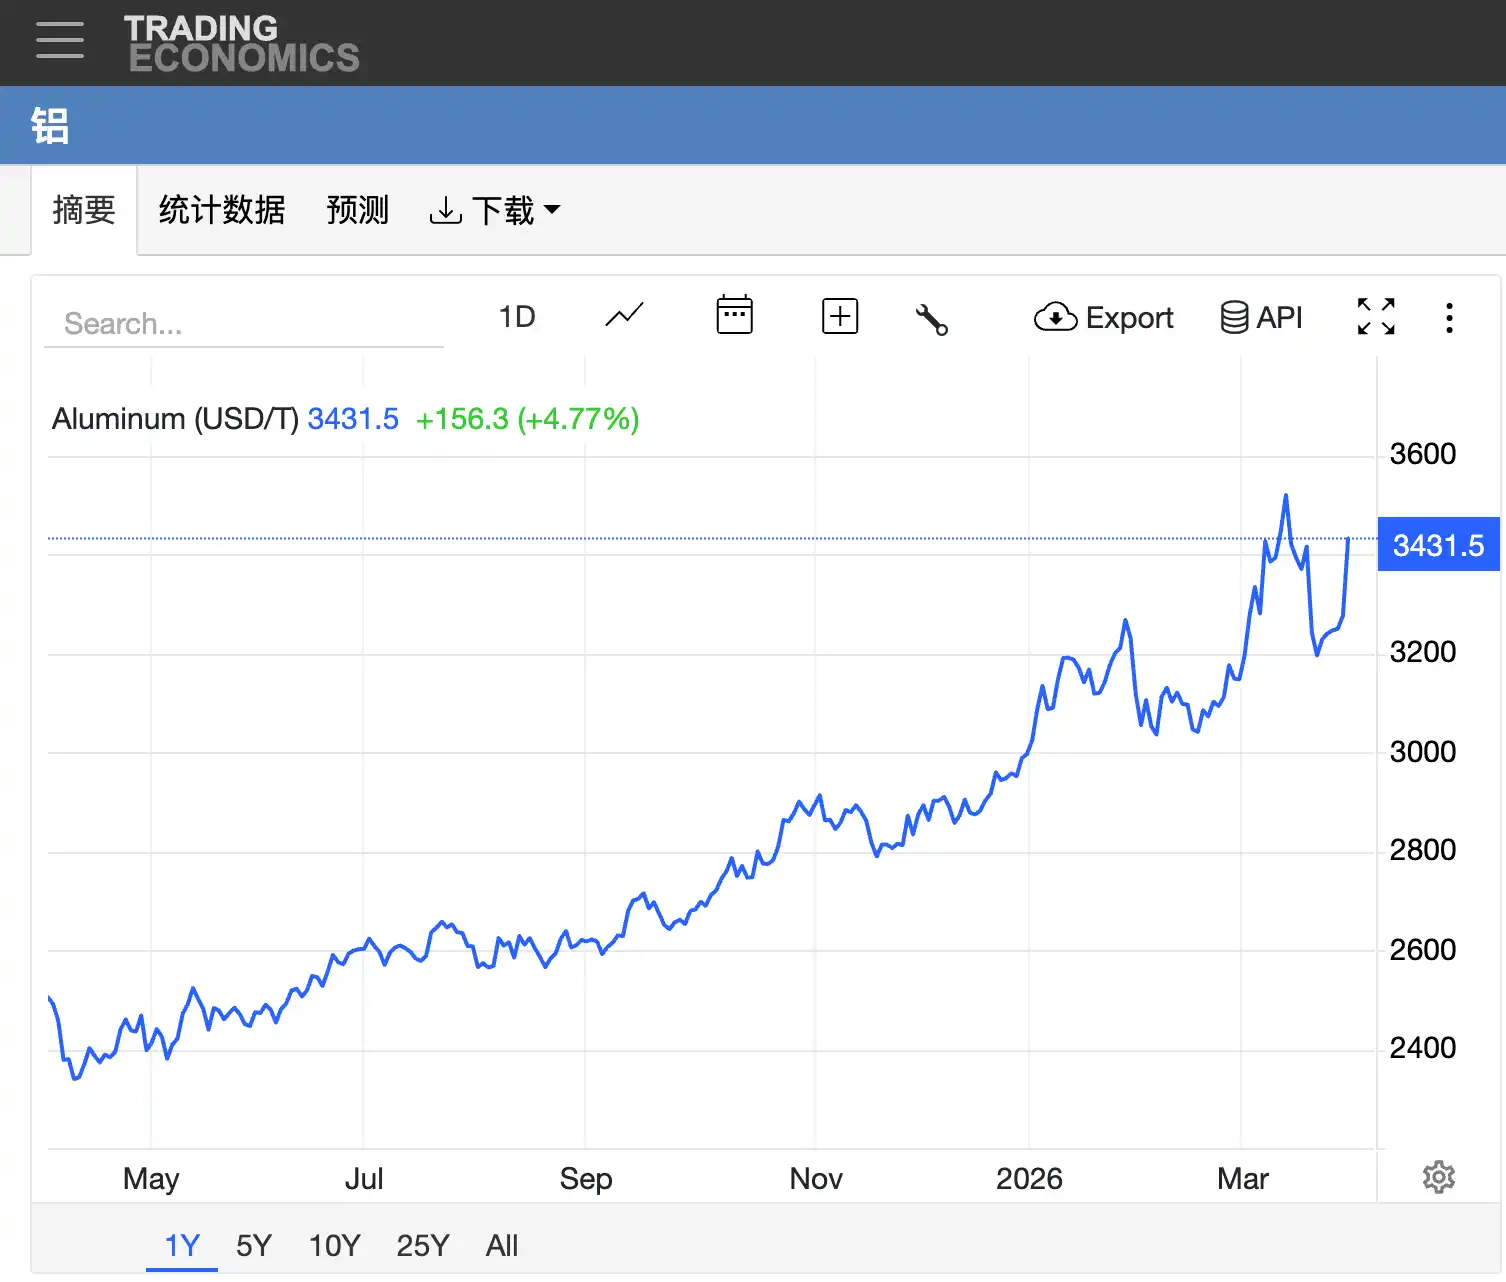
Task: Show the 25Y historical range
Action: coord(422,1245)
